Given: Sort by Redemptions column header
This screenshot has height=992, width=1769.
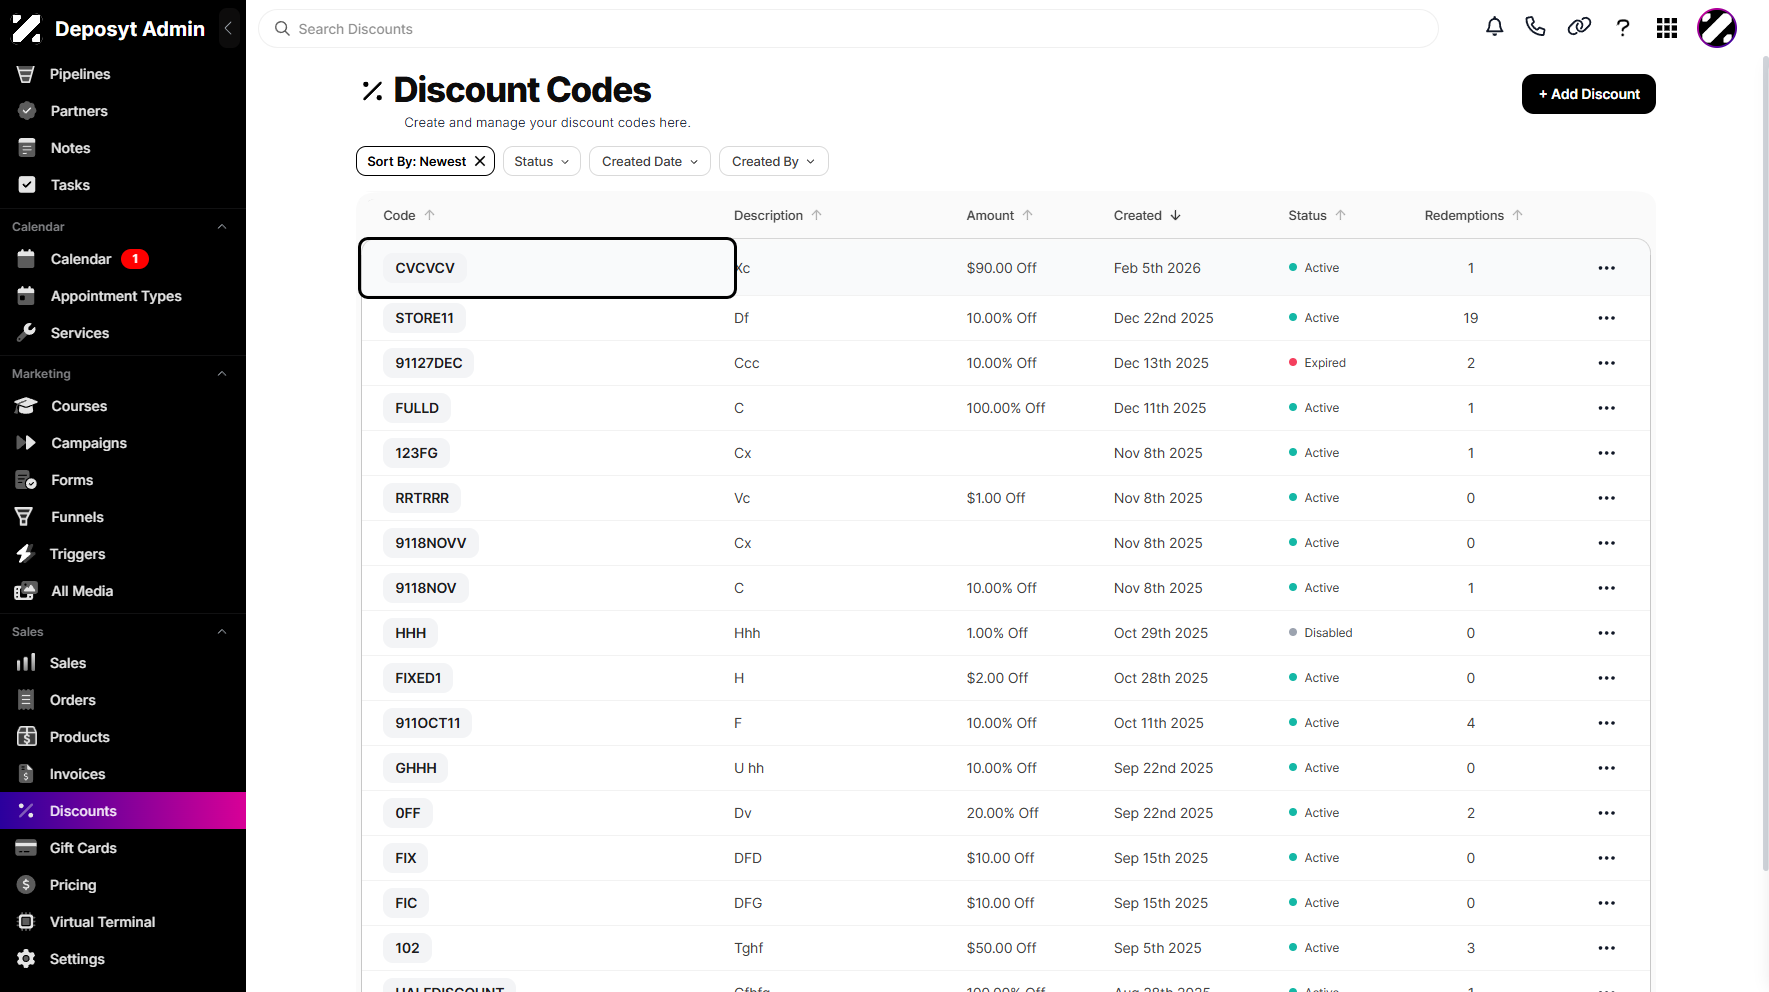Looking at the screenshot, I should click(1473, 215).
